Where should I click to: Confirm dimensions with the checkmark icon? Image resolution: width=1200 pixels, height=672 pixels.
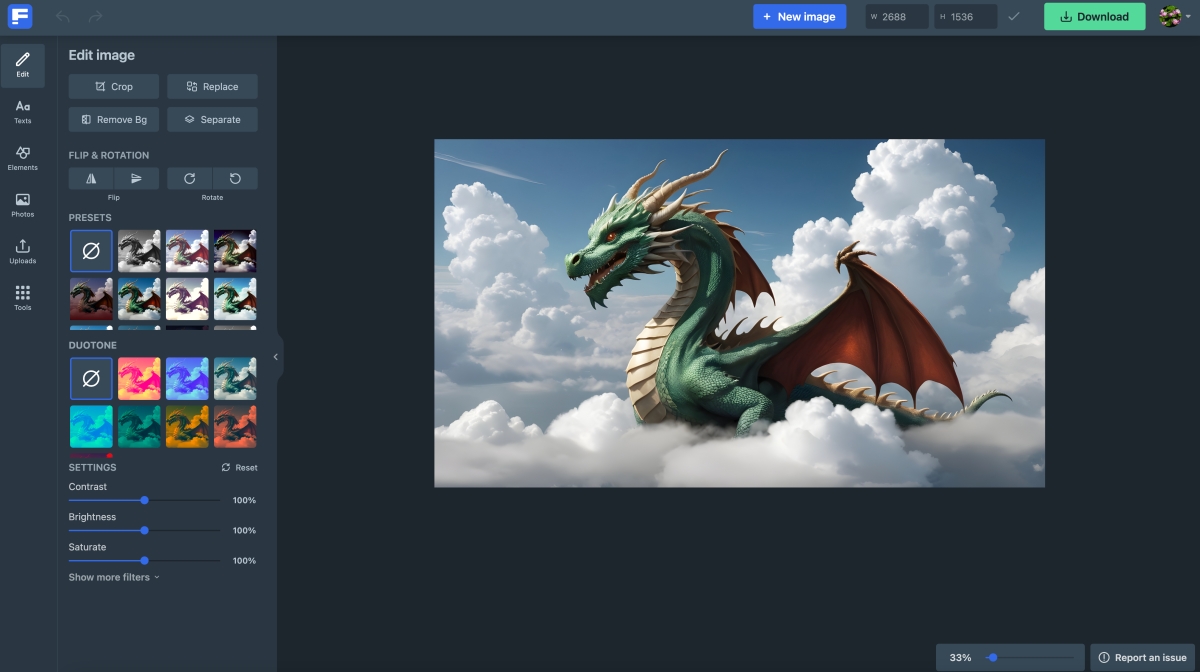tap(1014, 16)
